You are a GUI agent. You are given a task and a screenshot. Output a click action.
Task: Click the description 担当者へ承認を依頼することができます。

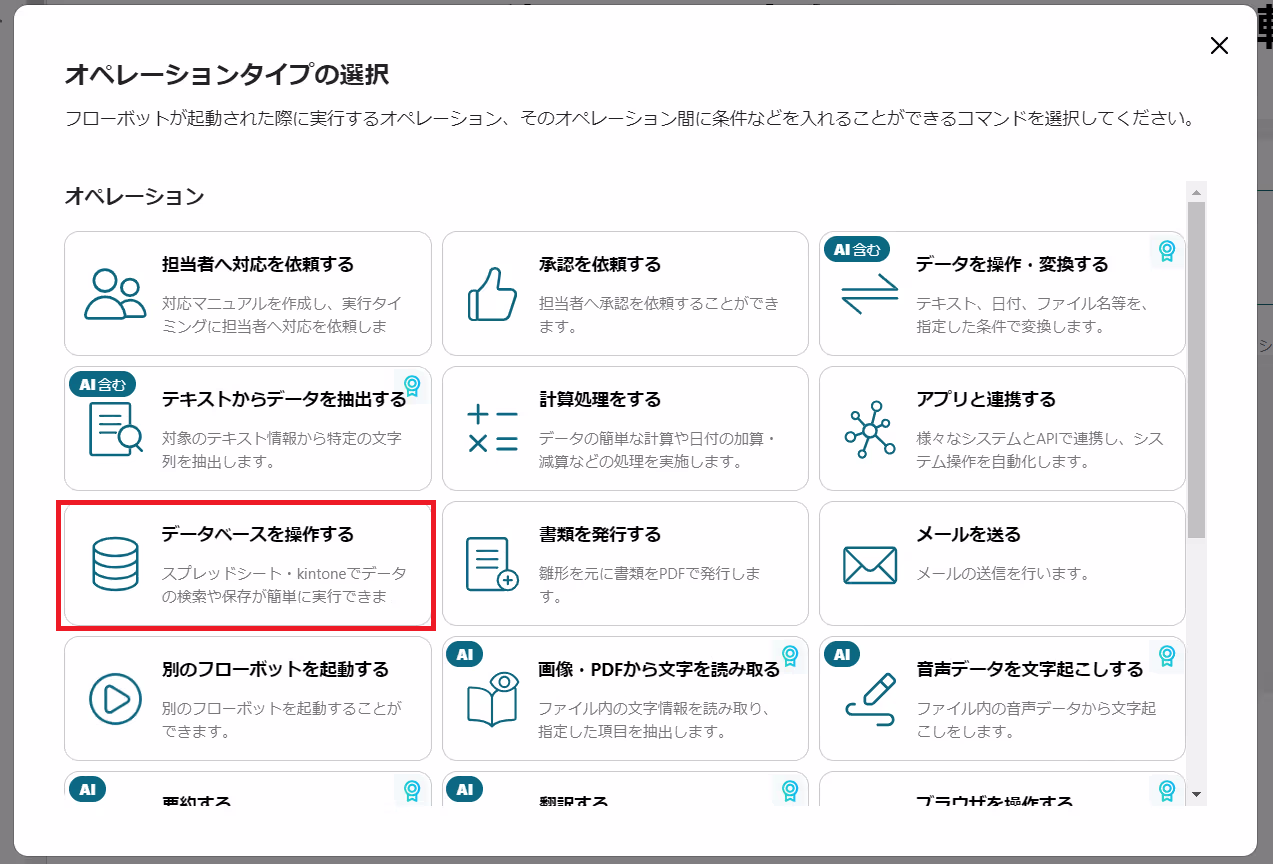pyautogui.click(x=659, y=315)
